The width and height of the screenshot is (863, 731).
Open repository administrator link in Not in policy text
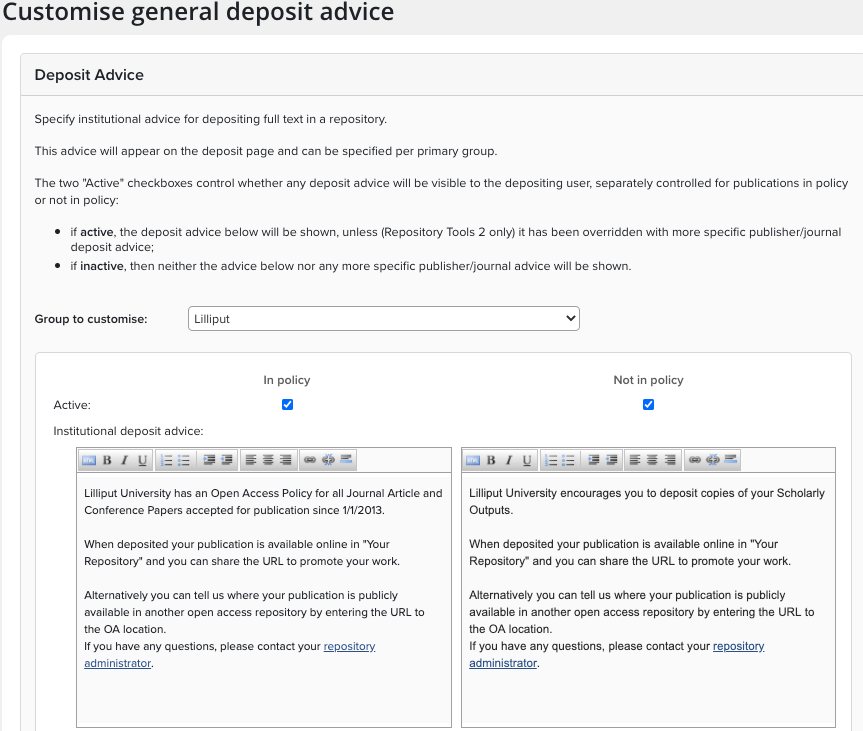(738, 646)
